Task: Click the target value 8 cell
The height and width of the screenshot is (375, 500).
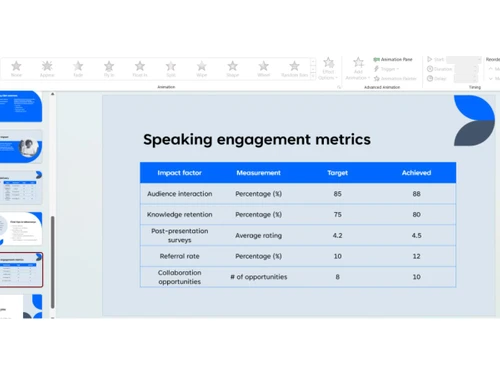Action: (x=337, y=277)
